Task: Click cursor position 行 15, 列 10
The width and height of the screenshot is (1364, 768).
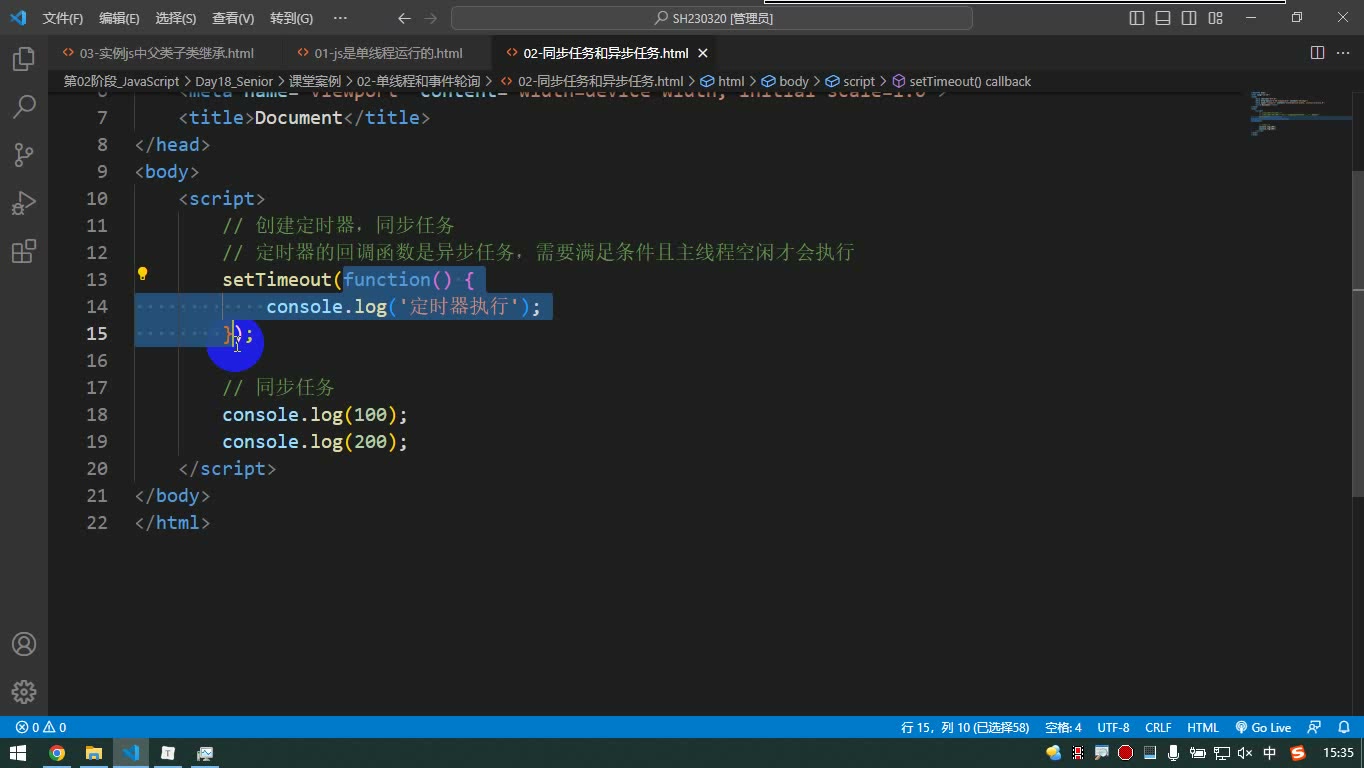Action: tap(965, 728)
